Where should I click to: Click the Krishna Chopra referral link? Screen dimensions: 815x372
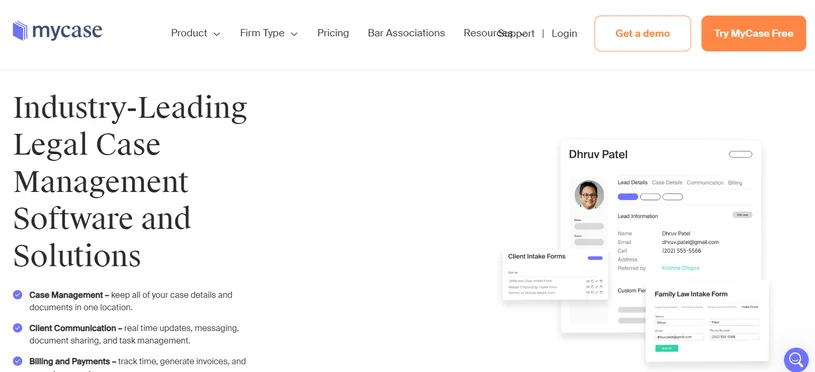point(680,268)
